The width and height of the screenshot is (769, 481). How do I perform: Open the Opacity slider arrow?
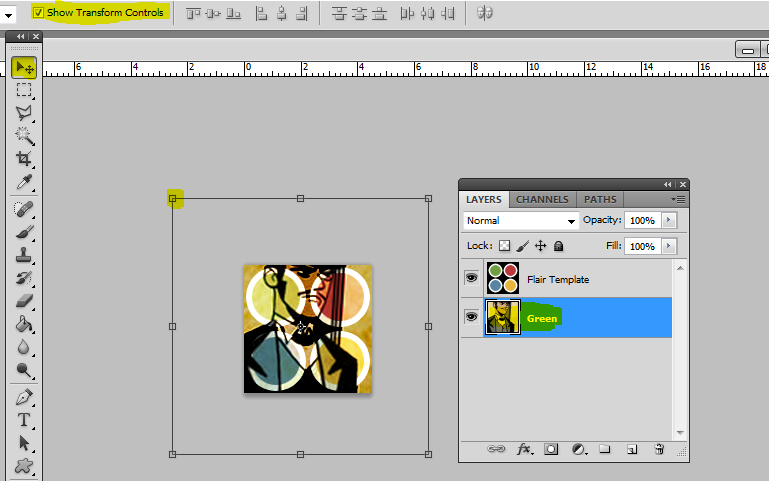click(x=668, y=220)
